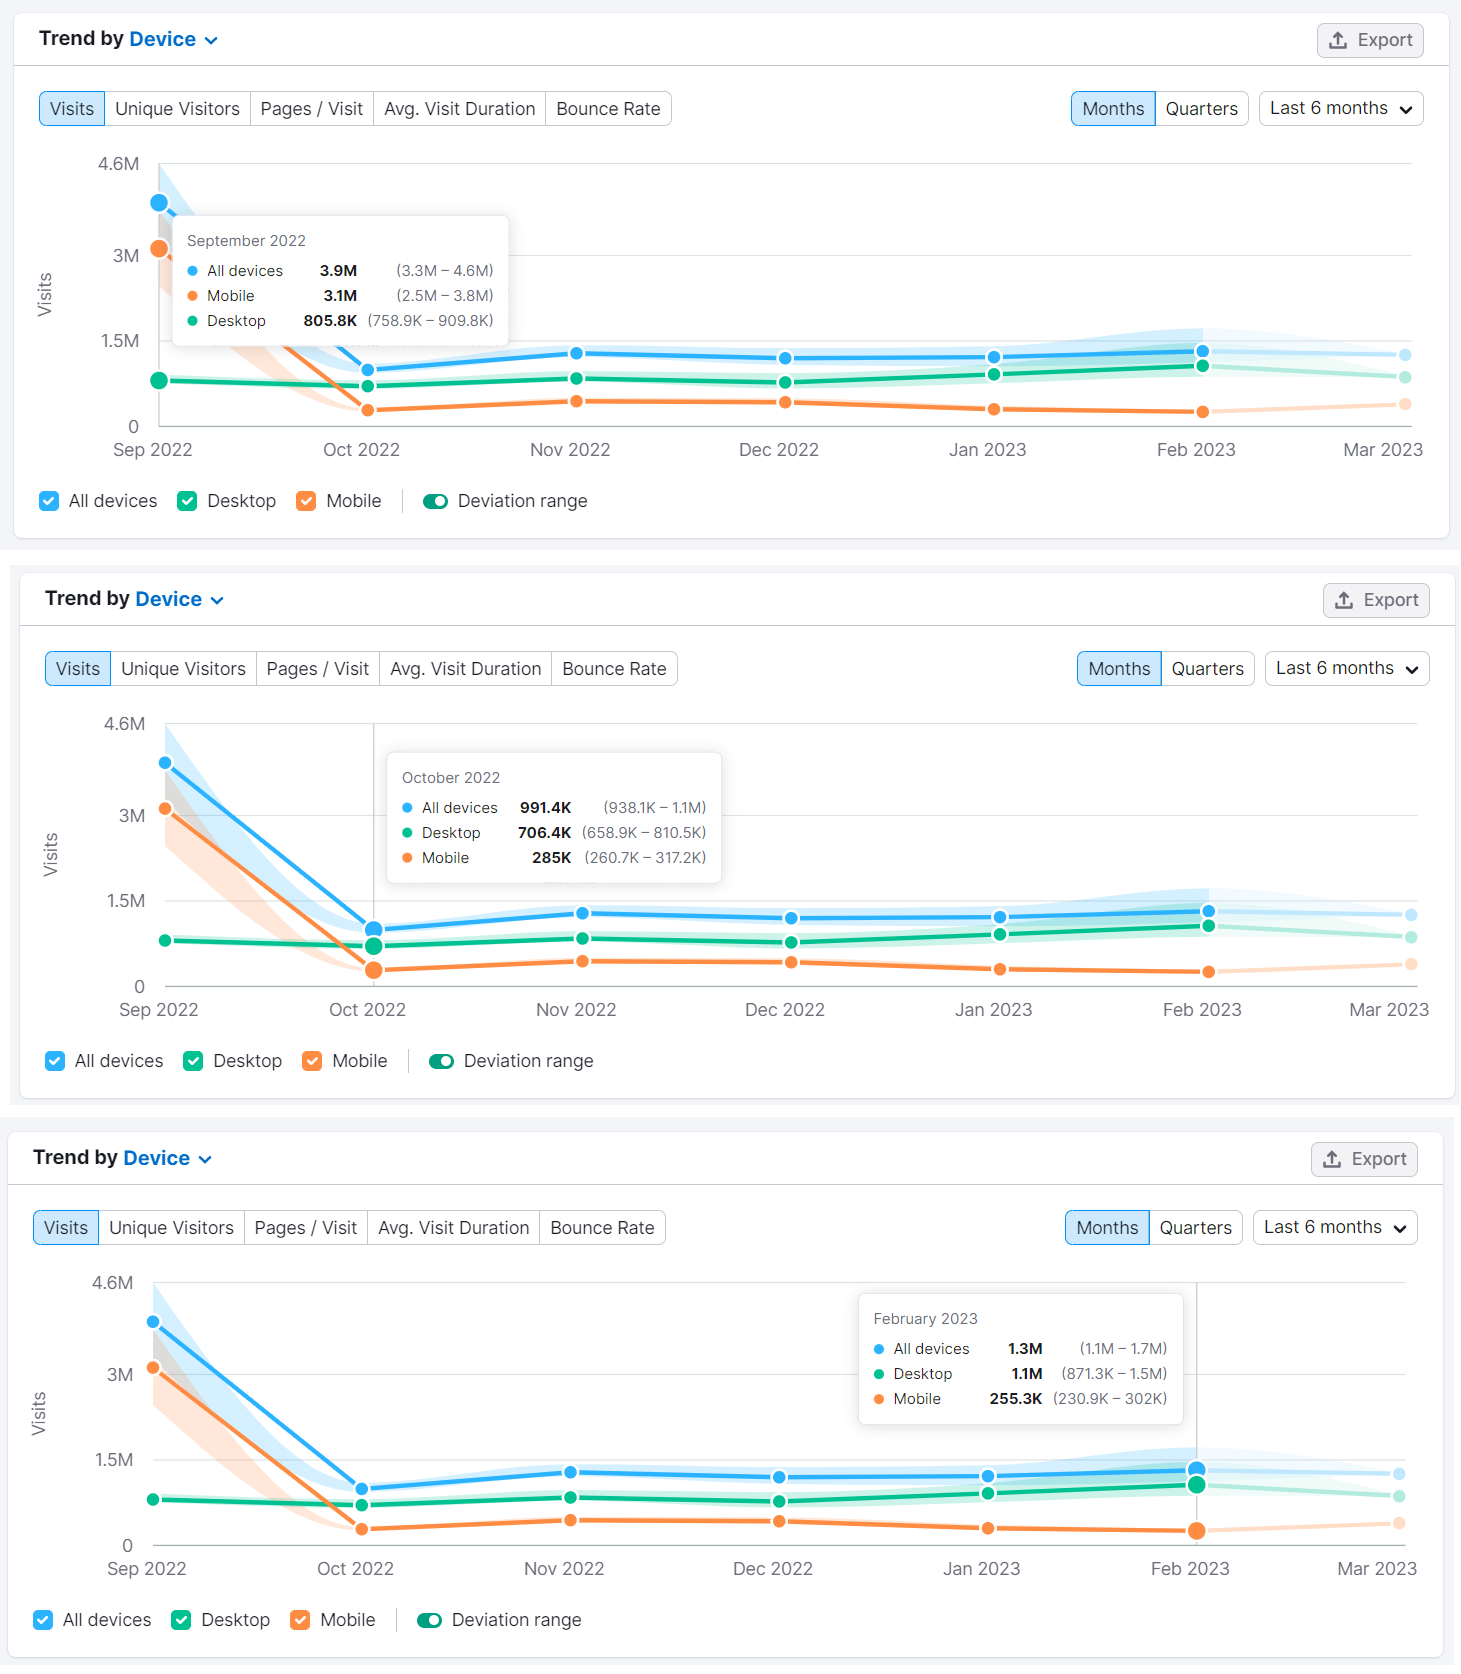Select Months view in the bottom panel
The height and width of the screenshot is (1674, 1461).
click(1107, 1228)
